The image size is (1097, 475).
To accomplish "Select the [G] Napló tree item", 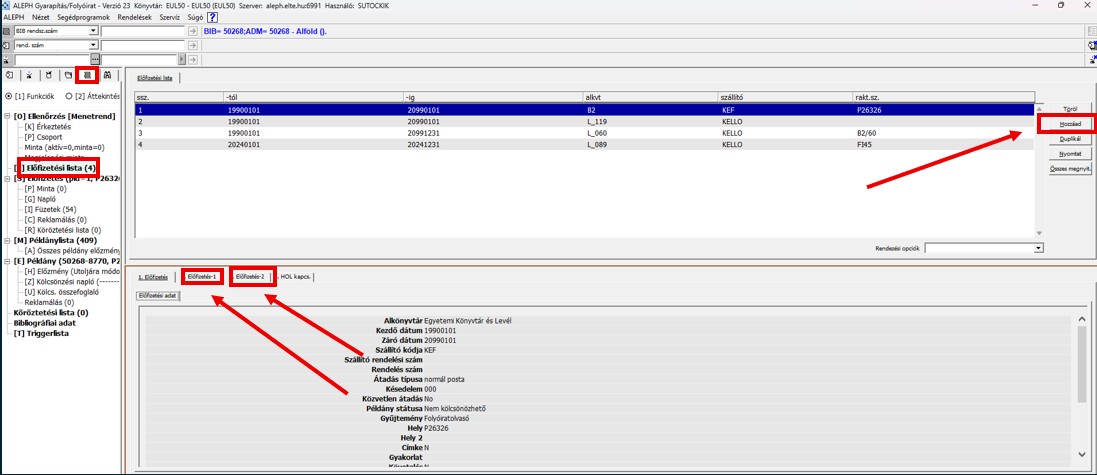I will [41, 199].
